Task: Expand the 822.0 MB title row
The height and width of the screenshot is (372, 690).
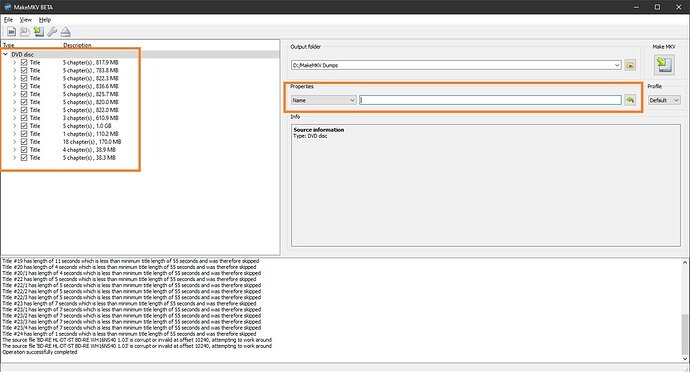Action: click(x=15, y=110)
